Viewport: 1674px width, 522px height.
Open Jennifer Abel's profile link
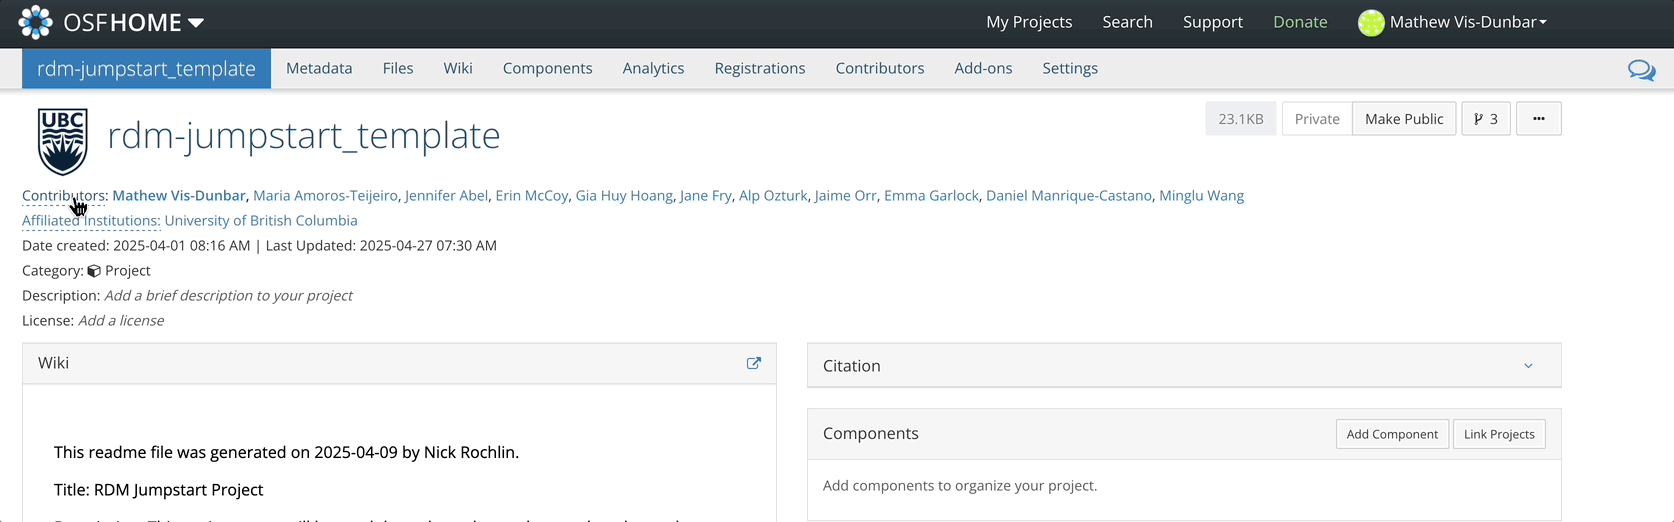pos(446,196)
